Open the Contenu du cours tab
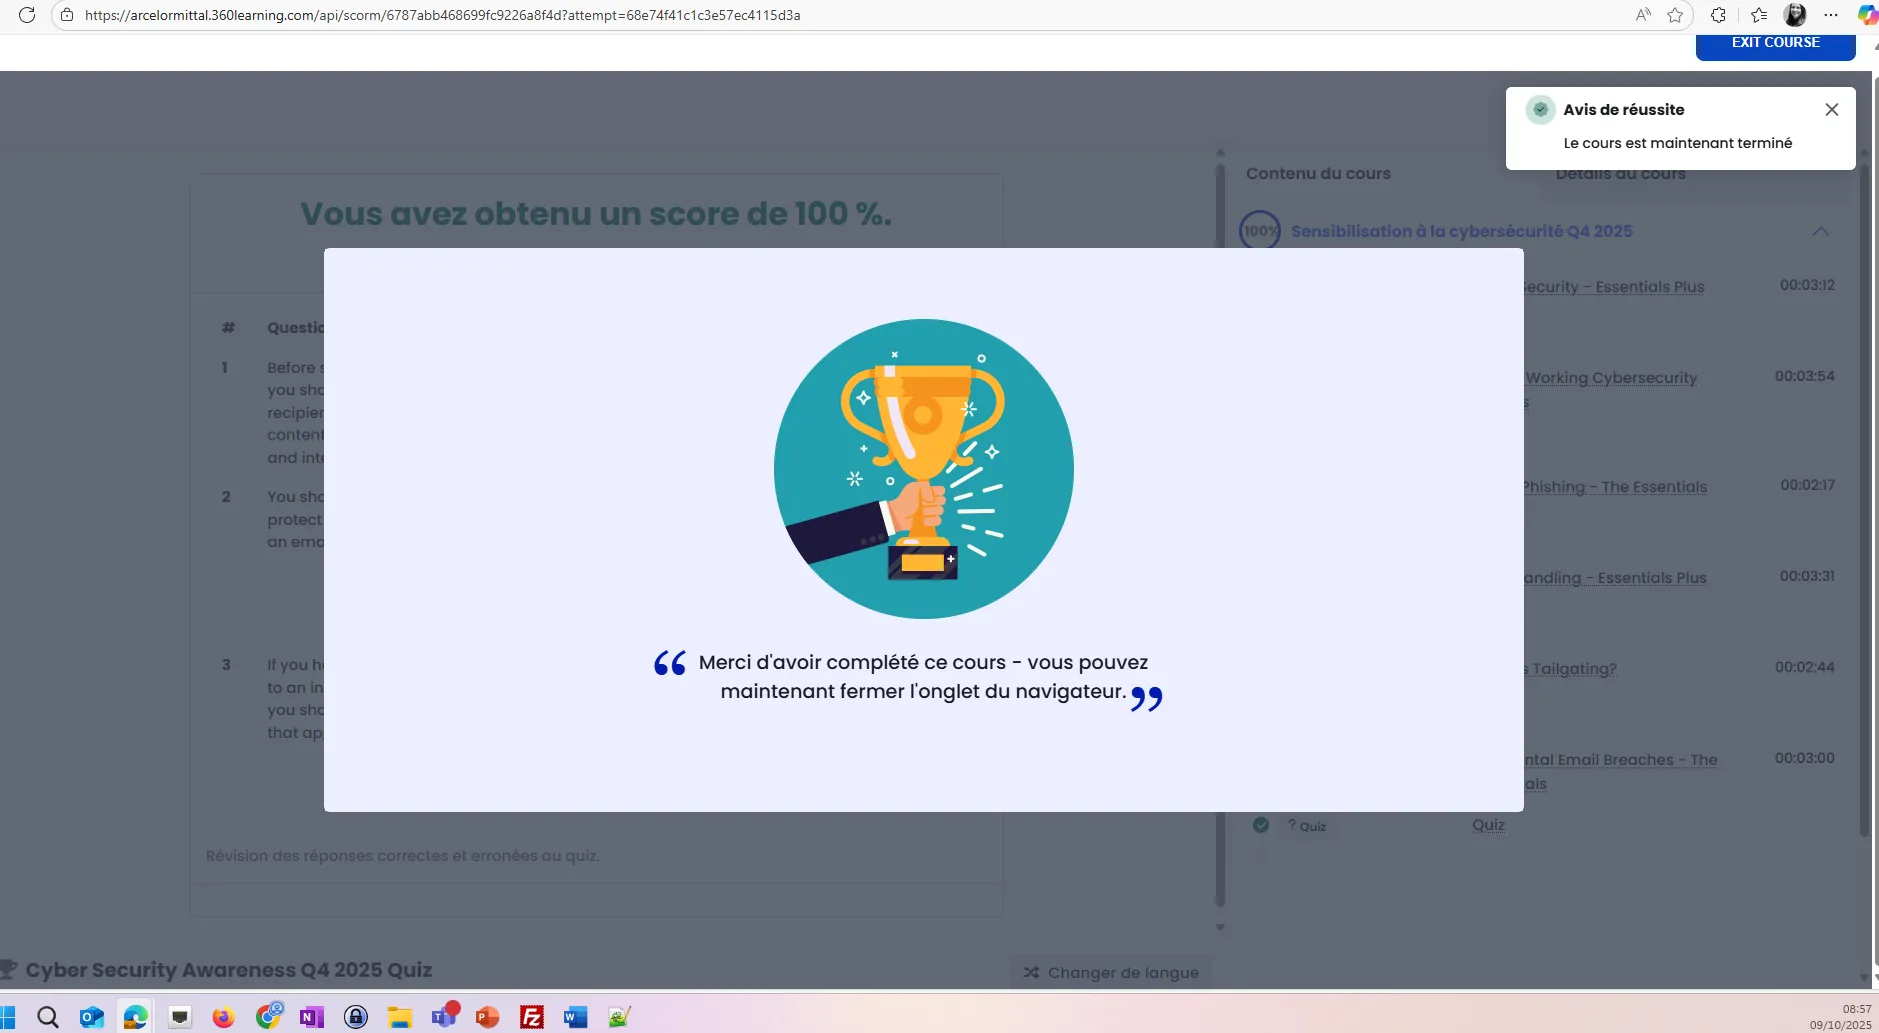Viewport: 1879px width, 1033px height. (x=1317, y=174)
